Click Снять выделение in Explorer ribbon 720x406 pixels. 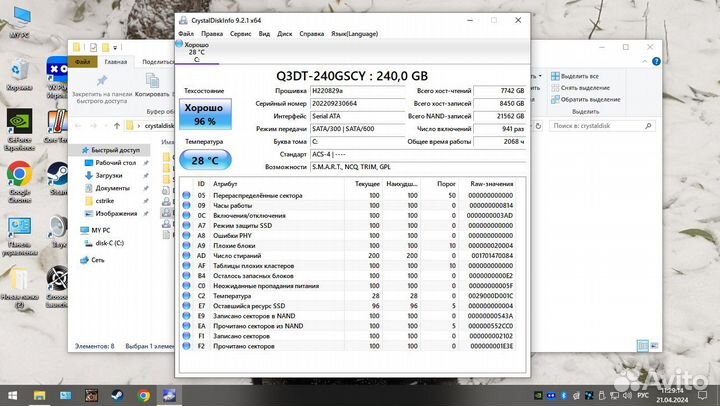[x=580, y=88]
